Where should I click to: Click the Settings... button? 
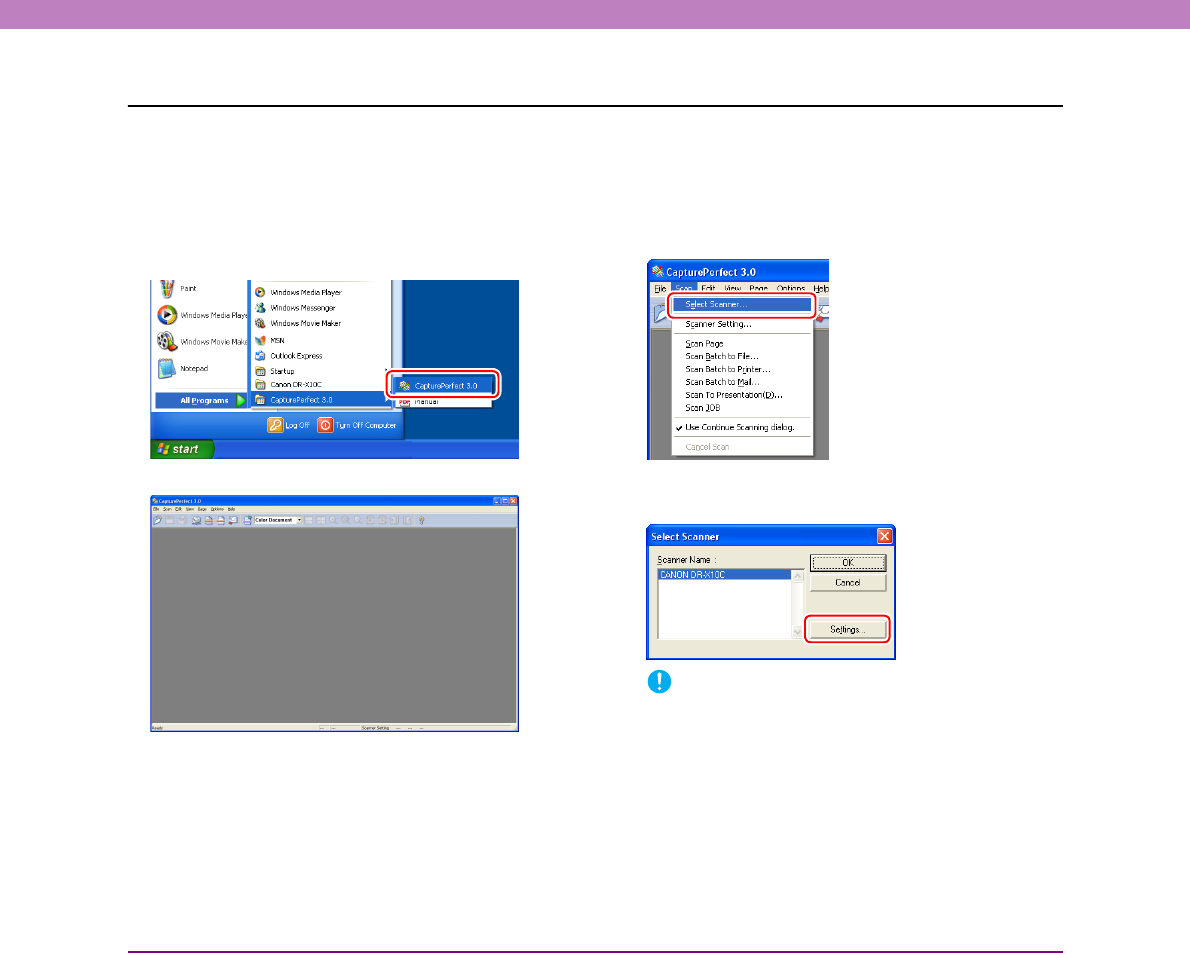(848, 630)
